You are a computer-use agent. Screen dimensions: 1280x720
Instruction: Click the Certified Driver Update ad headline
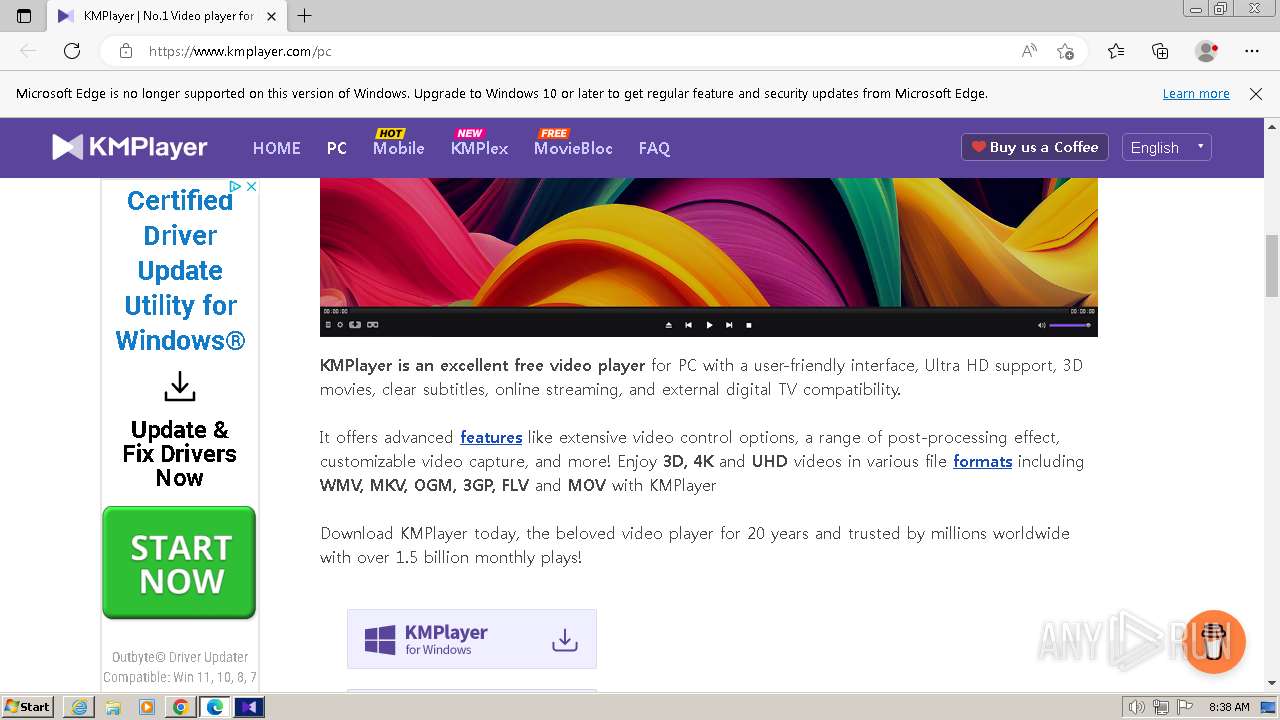(x=180, y=270)
